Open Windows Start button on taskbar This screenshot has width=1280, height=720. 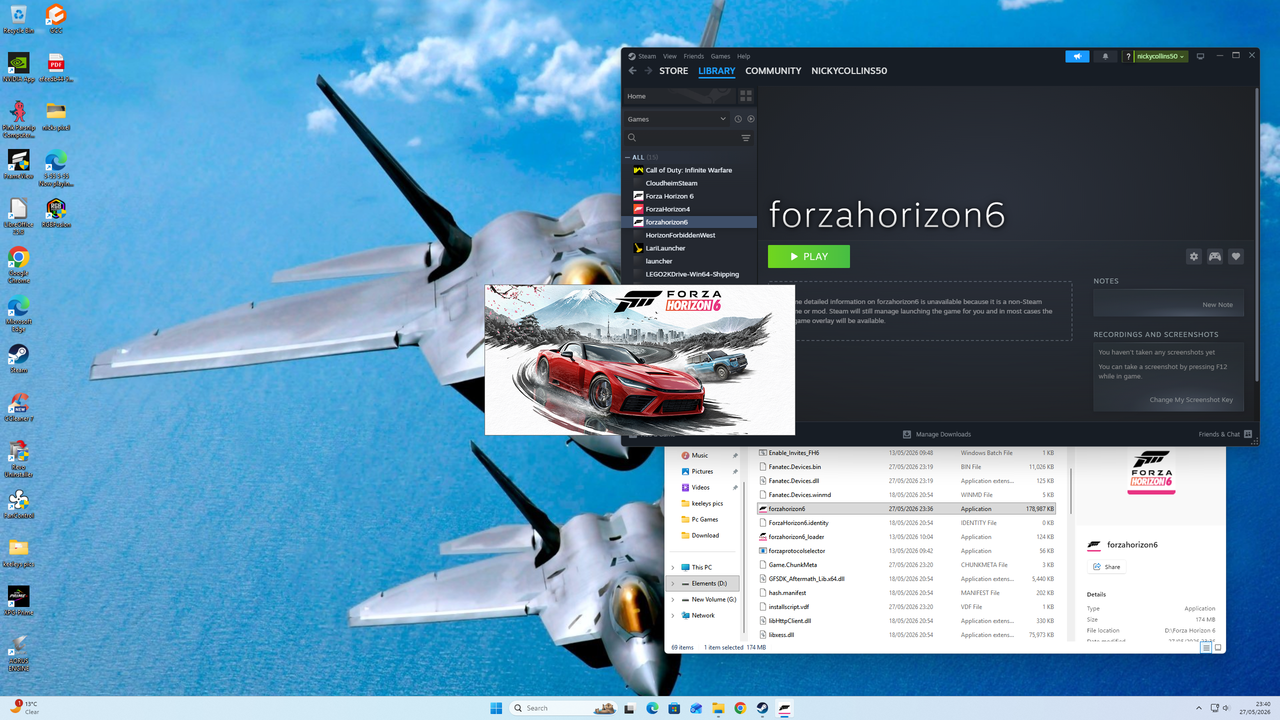pyautogui.click(x=496, y=708)
